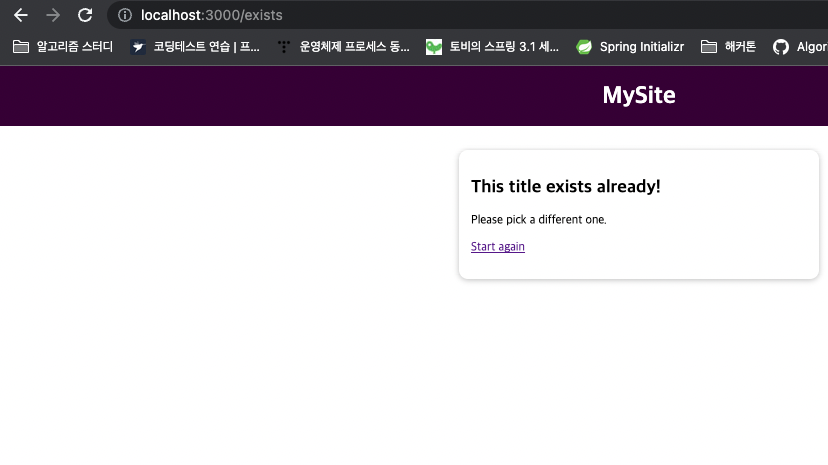Follow the Start again link
The image size is (828, 465).
[497, 246]
